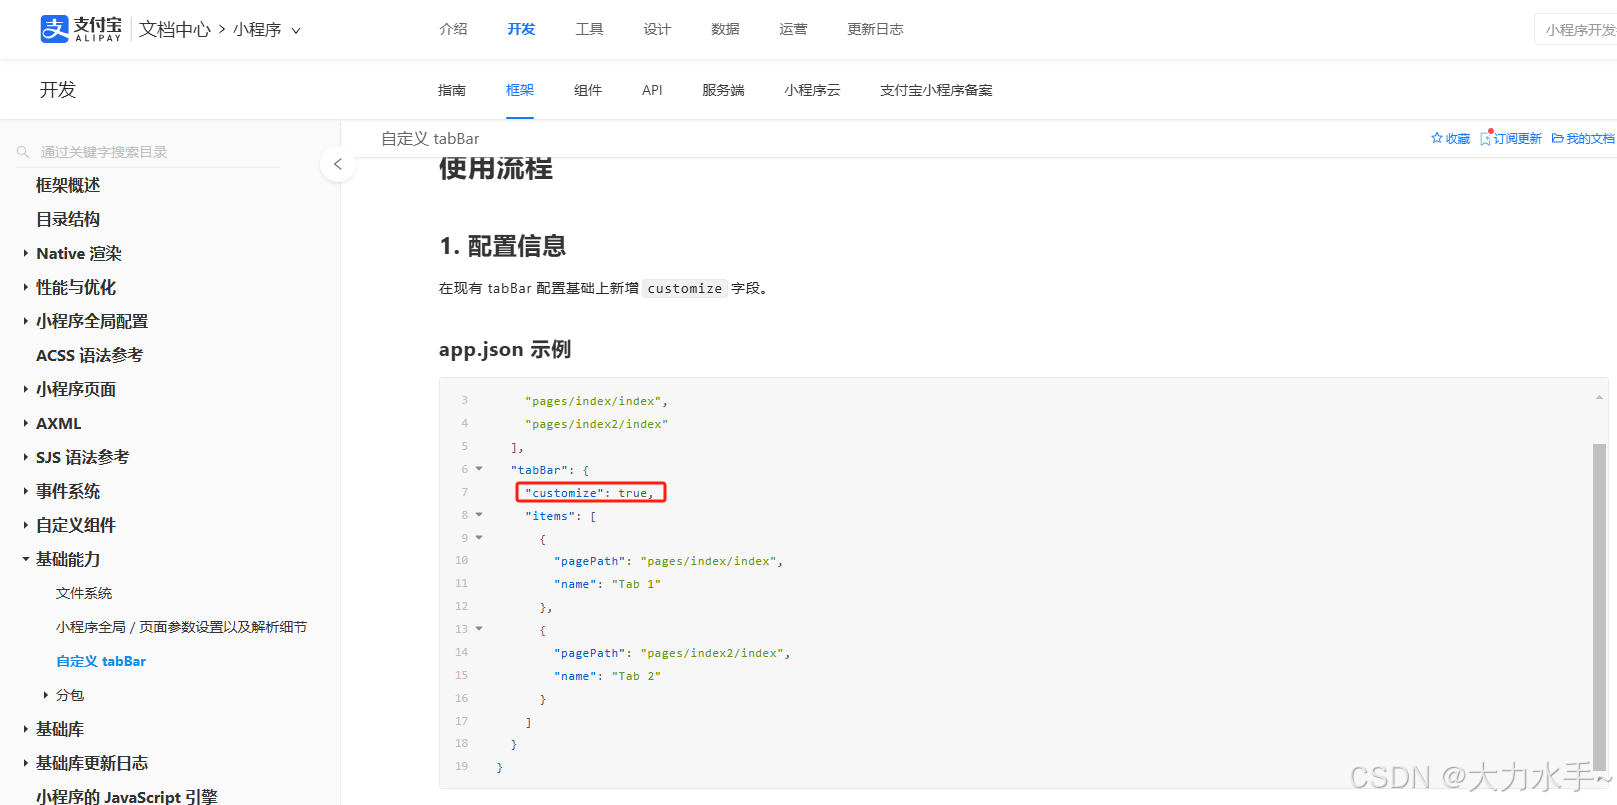This screenshot has height=805, width=1617.
Task: Click code block vertical scrollbar thumb
Action: coord(1599,607)
